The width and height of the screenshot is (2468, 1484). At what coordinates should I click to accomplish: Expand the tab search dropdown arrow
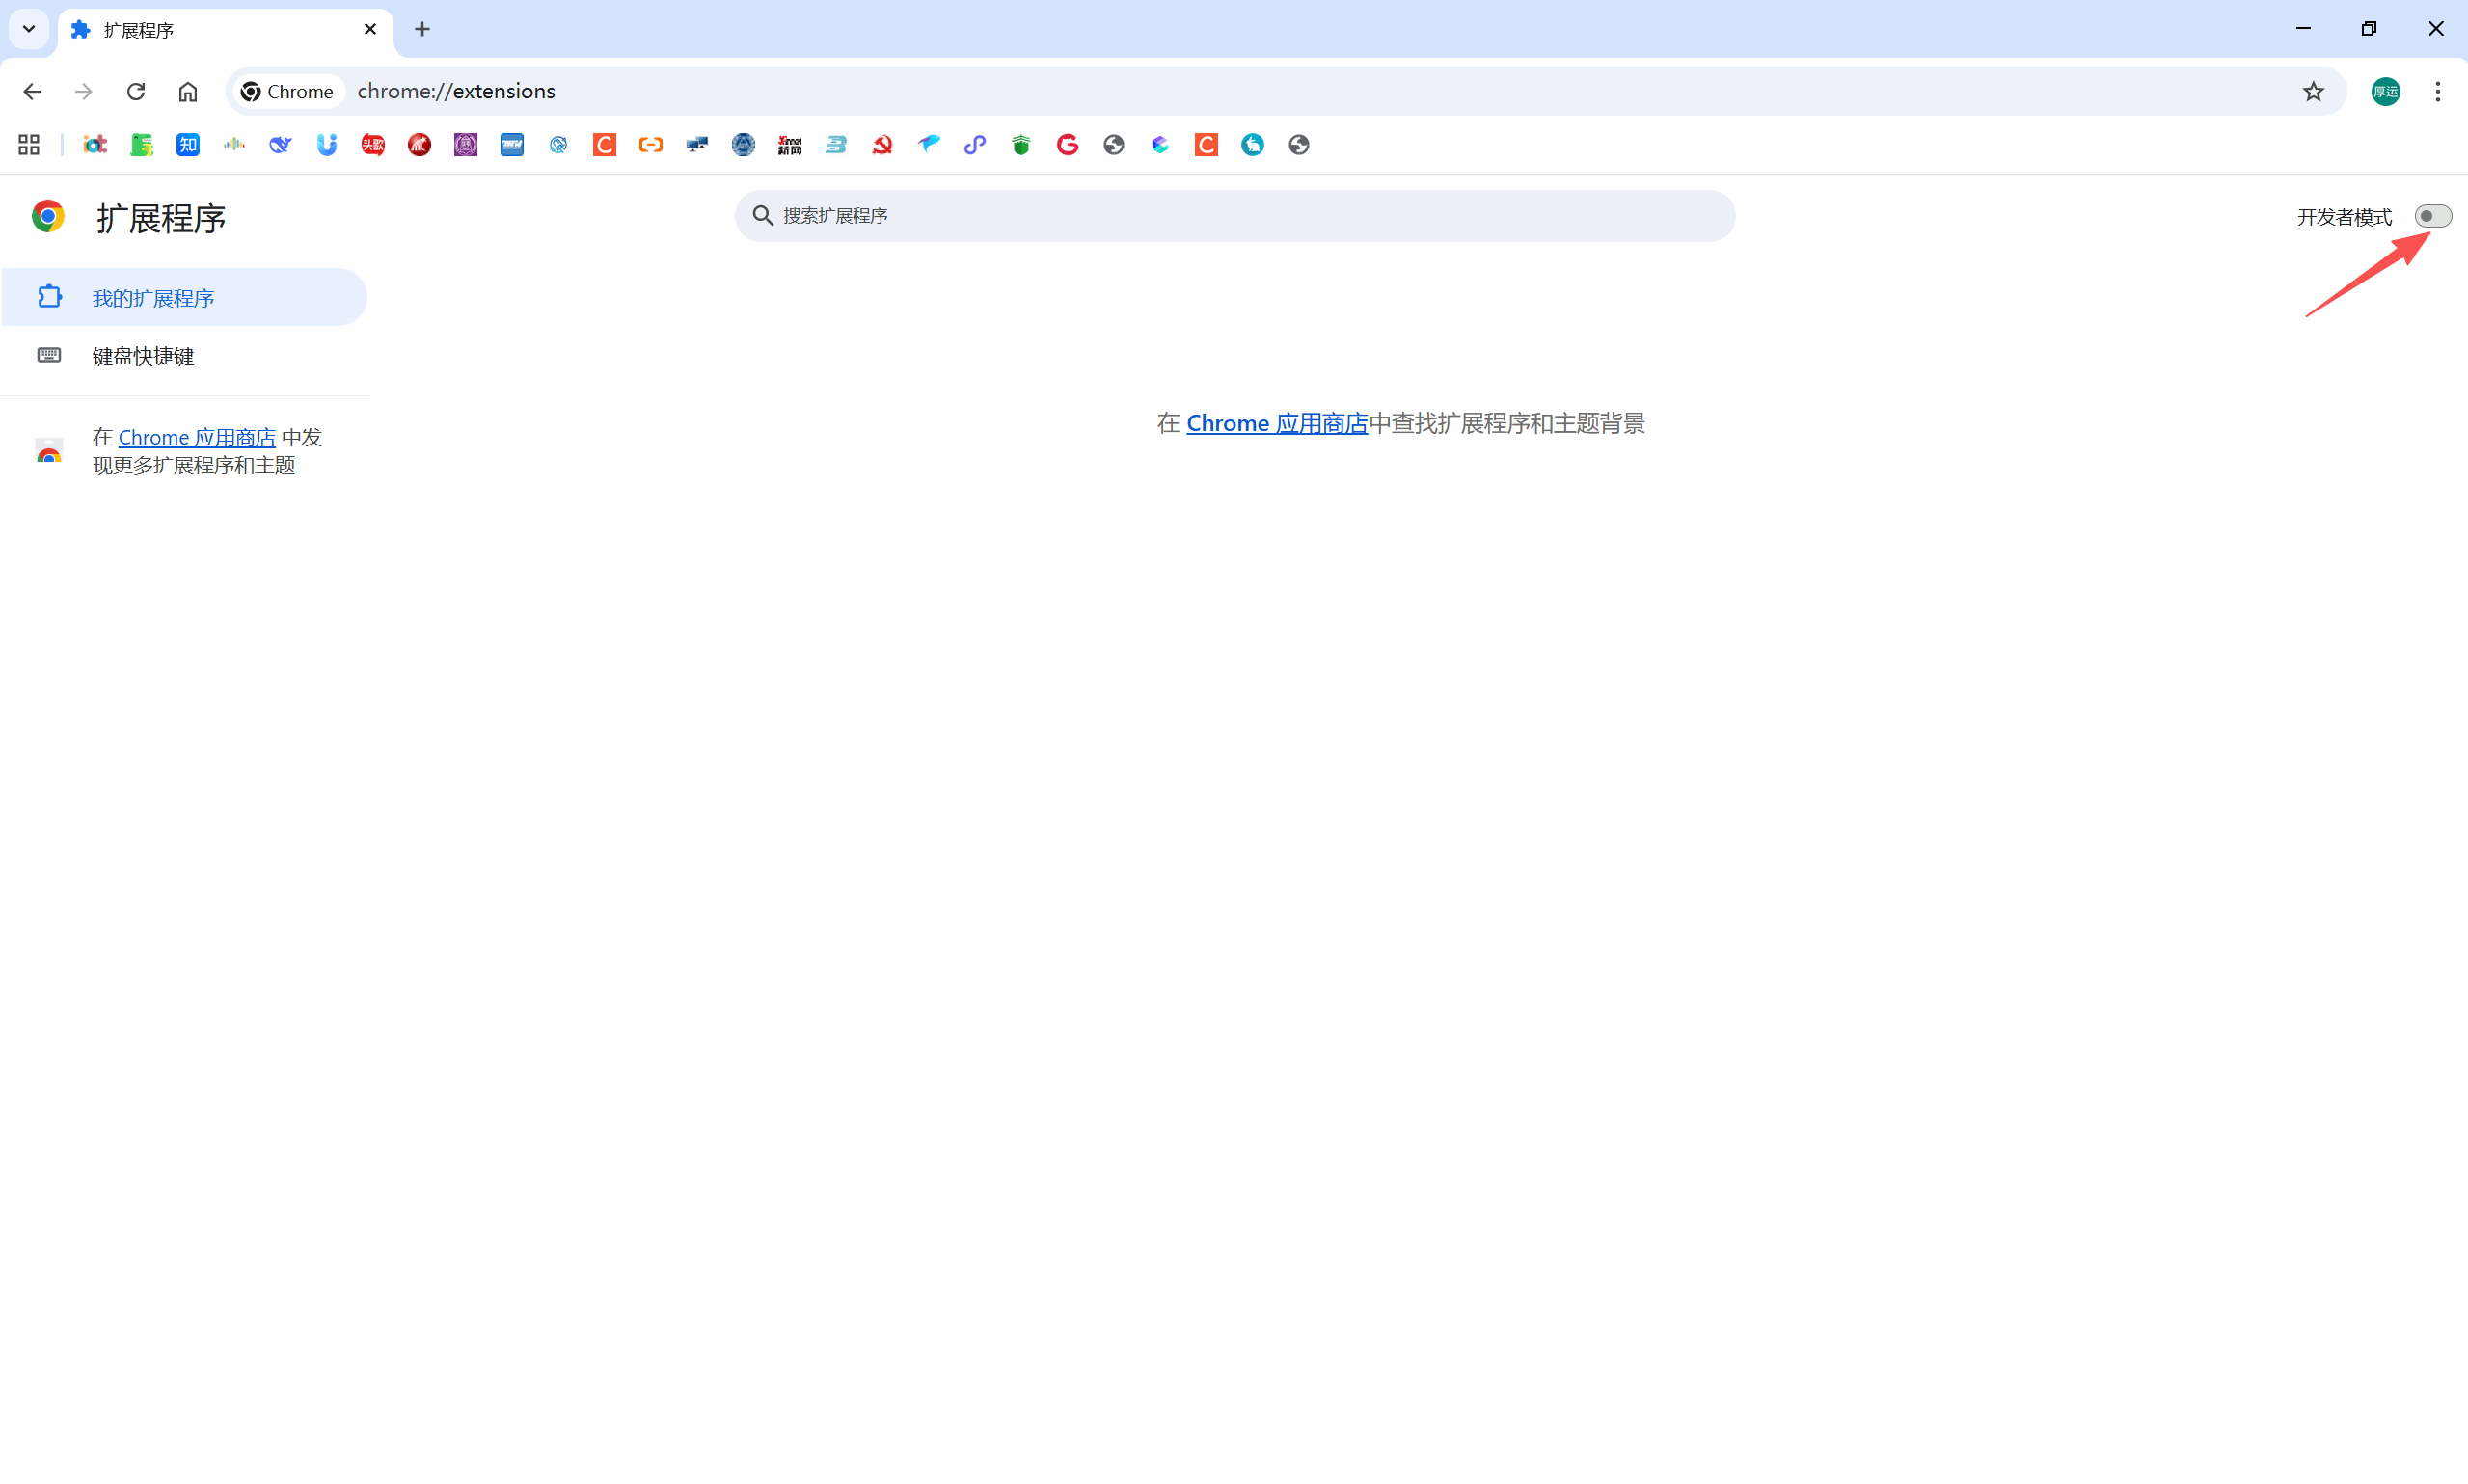click(29, 29)
